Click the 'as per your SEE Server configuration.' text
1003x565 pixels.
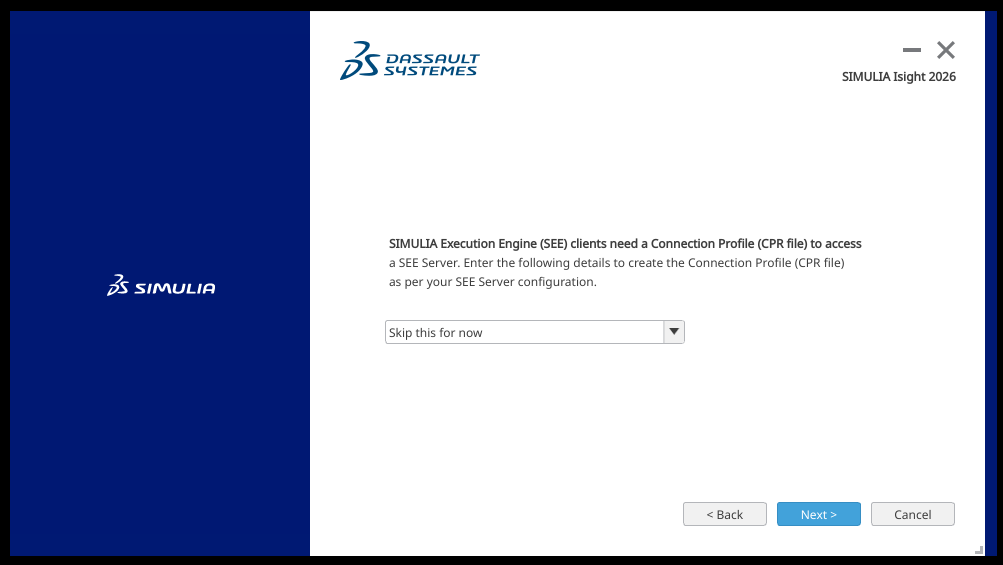click(493, 282)
